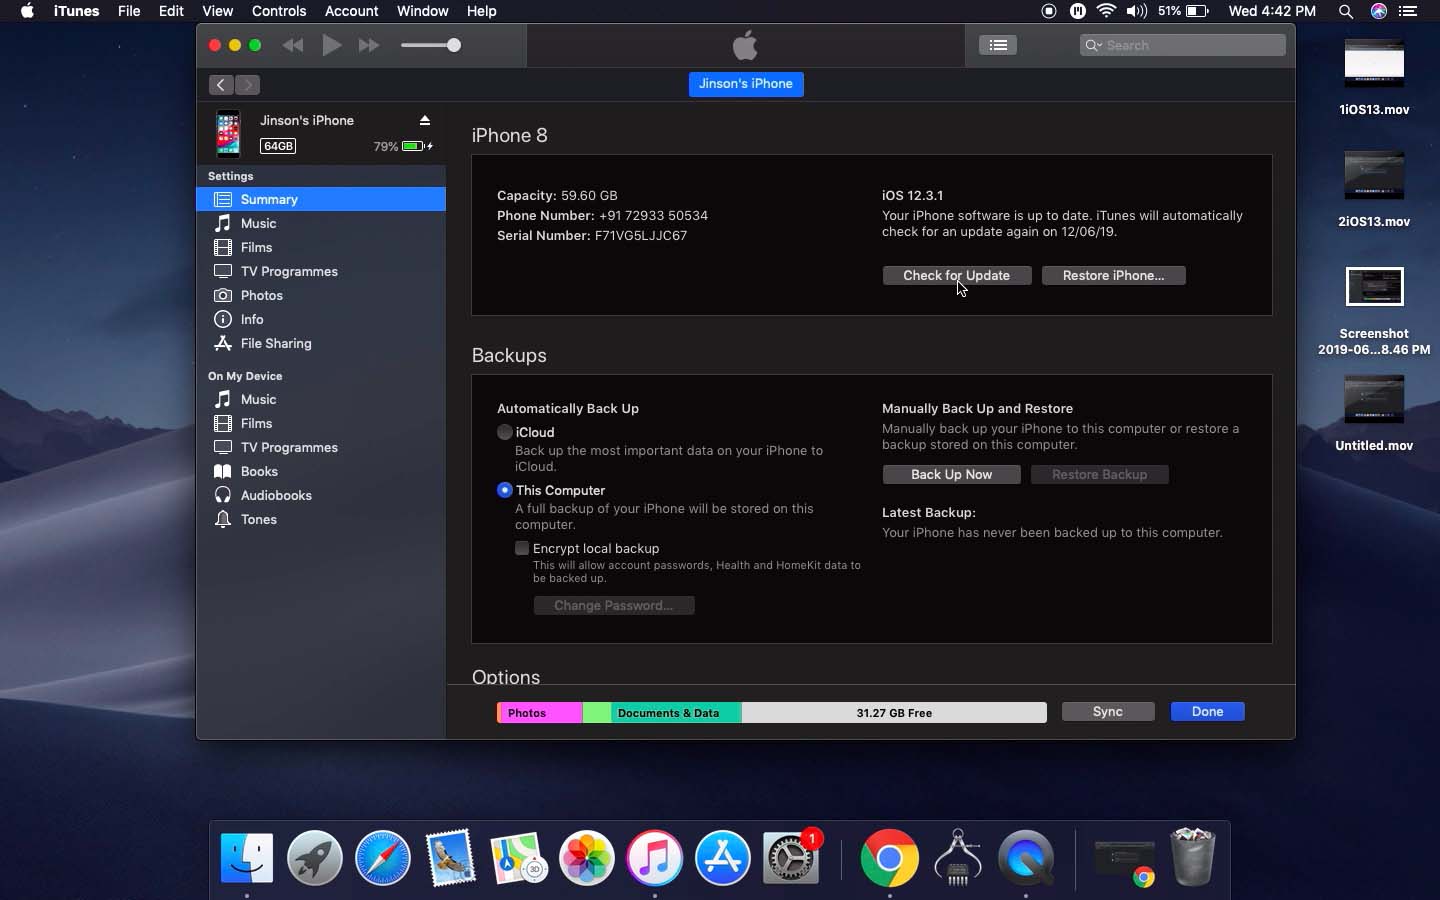This screenshot has height=900, width=1440.
Task: Click the Wi-Fi icon in menu bar
Action: pyautogui.click(x=1106, y=11)
